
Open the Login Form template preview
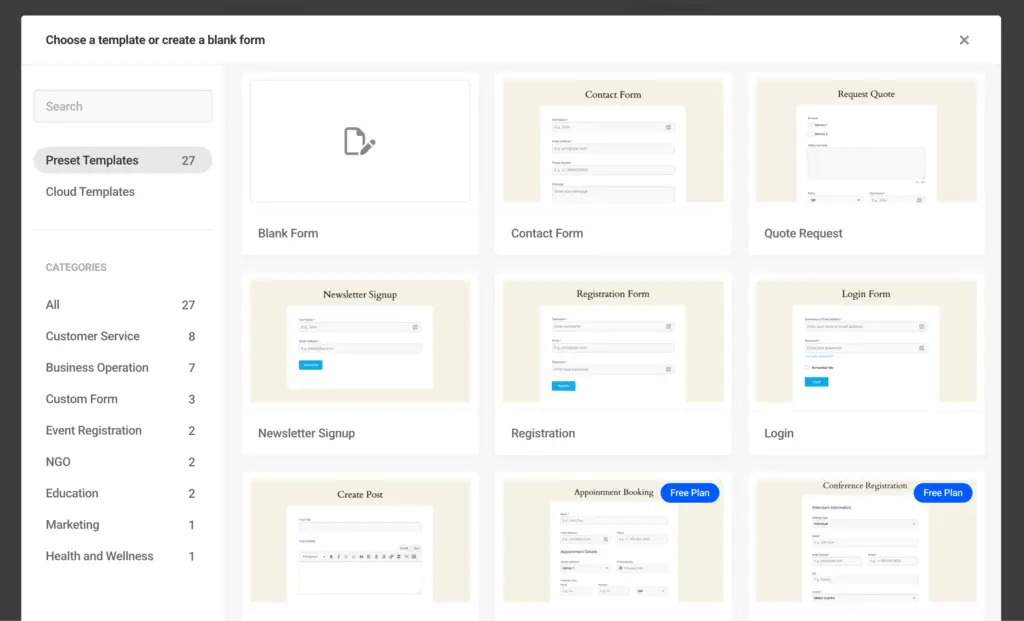click(866, 341)
